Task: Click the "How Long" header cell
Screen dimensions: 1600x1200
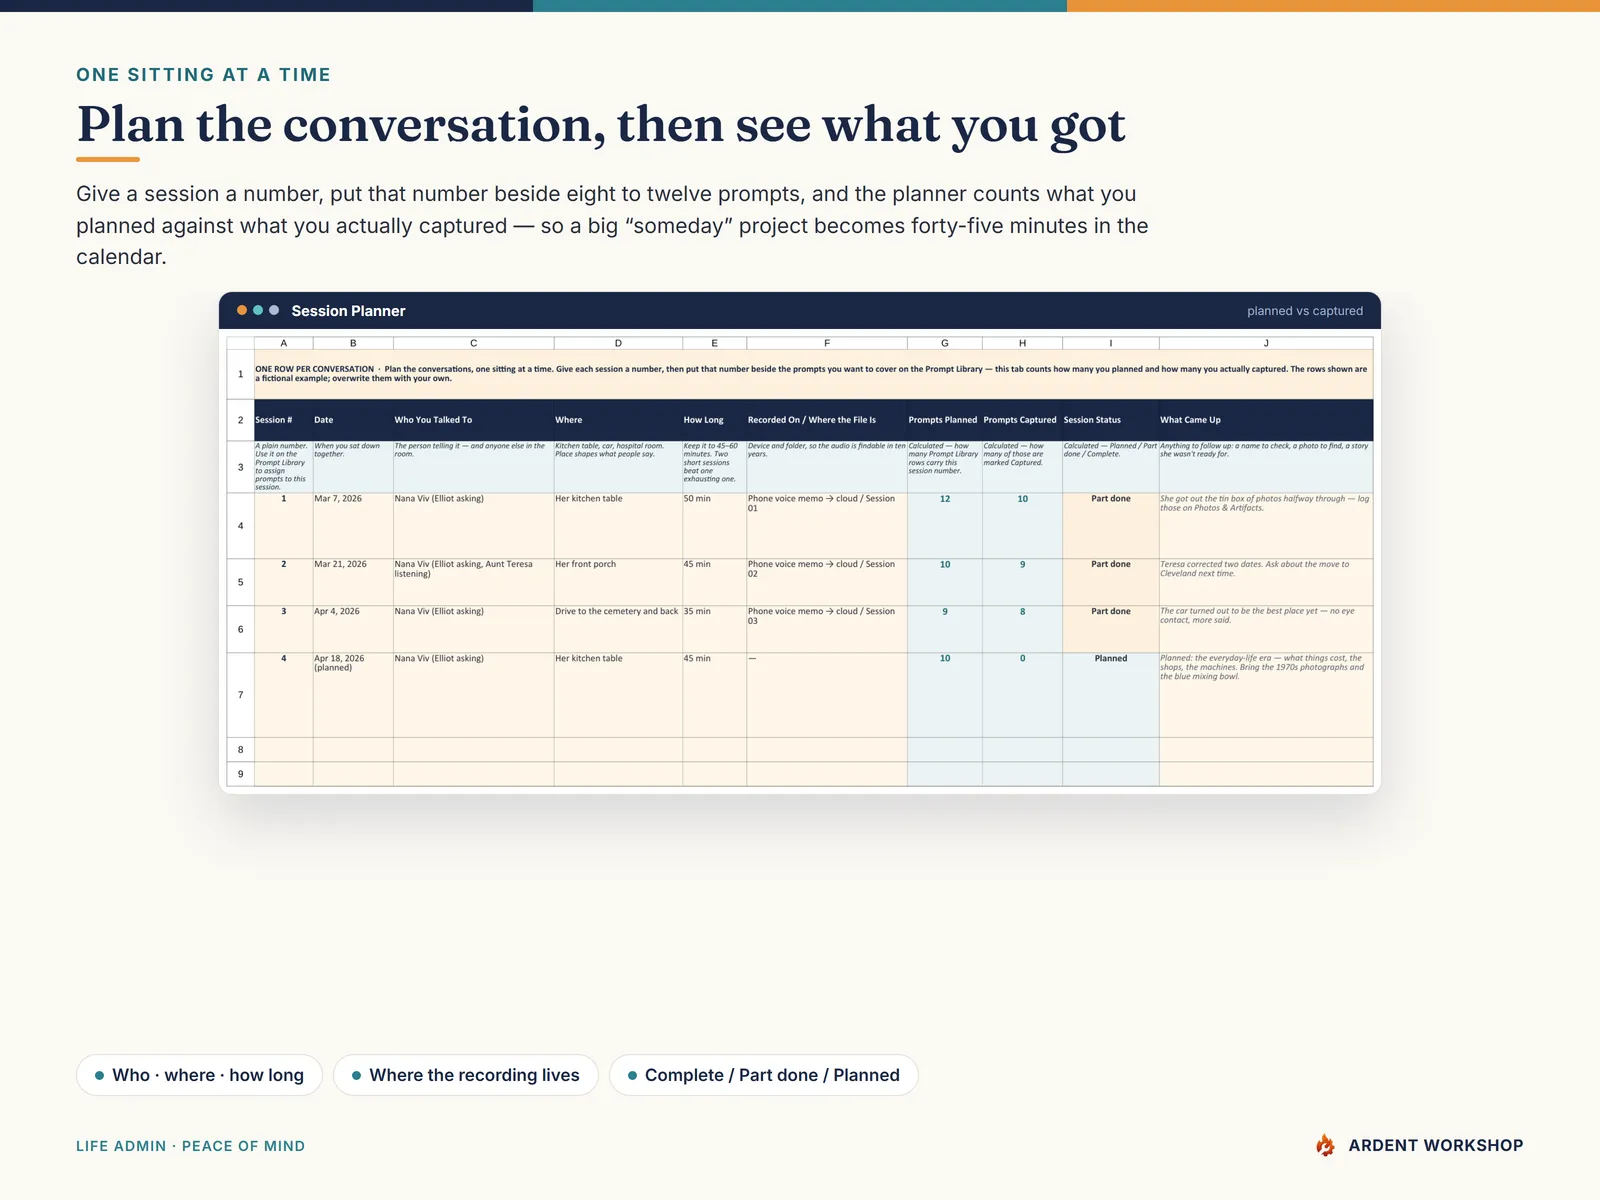Action: [714, 420]
